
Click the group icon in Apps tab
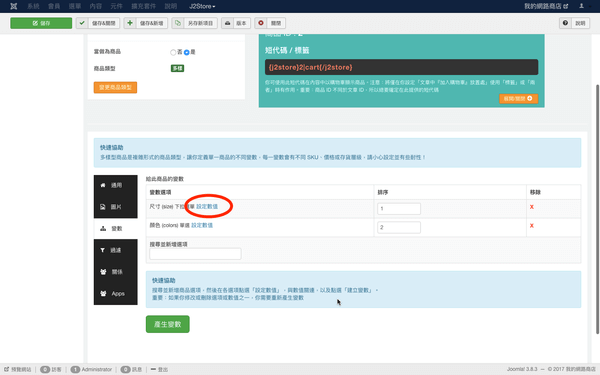tap(103, 293)
